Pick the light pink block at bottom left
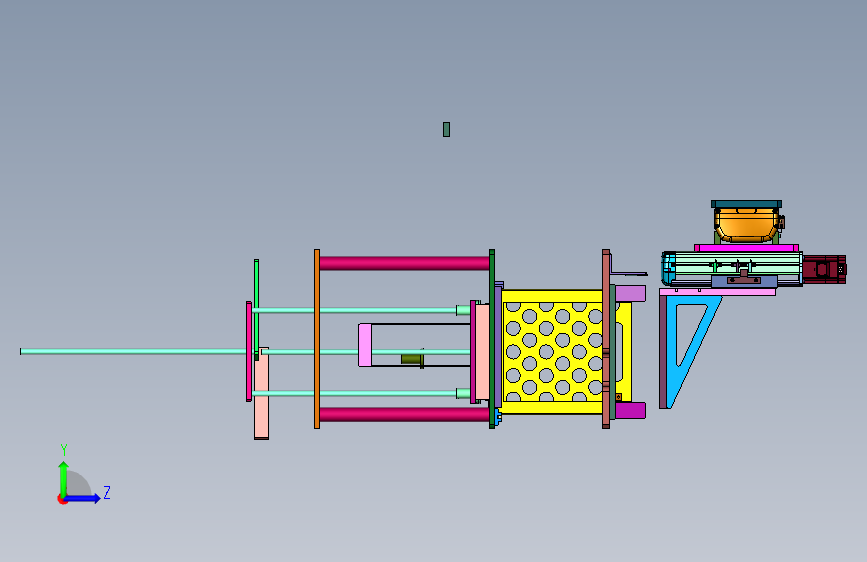Image resolution: width=867 pixels, height=562 pixels. tap(262, 394)
